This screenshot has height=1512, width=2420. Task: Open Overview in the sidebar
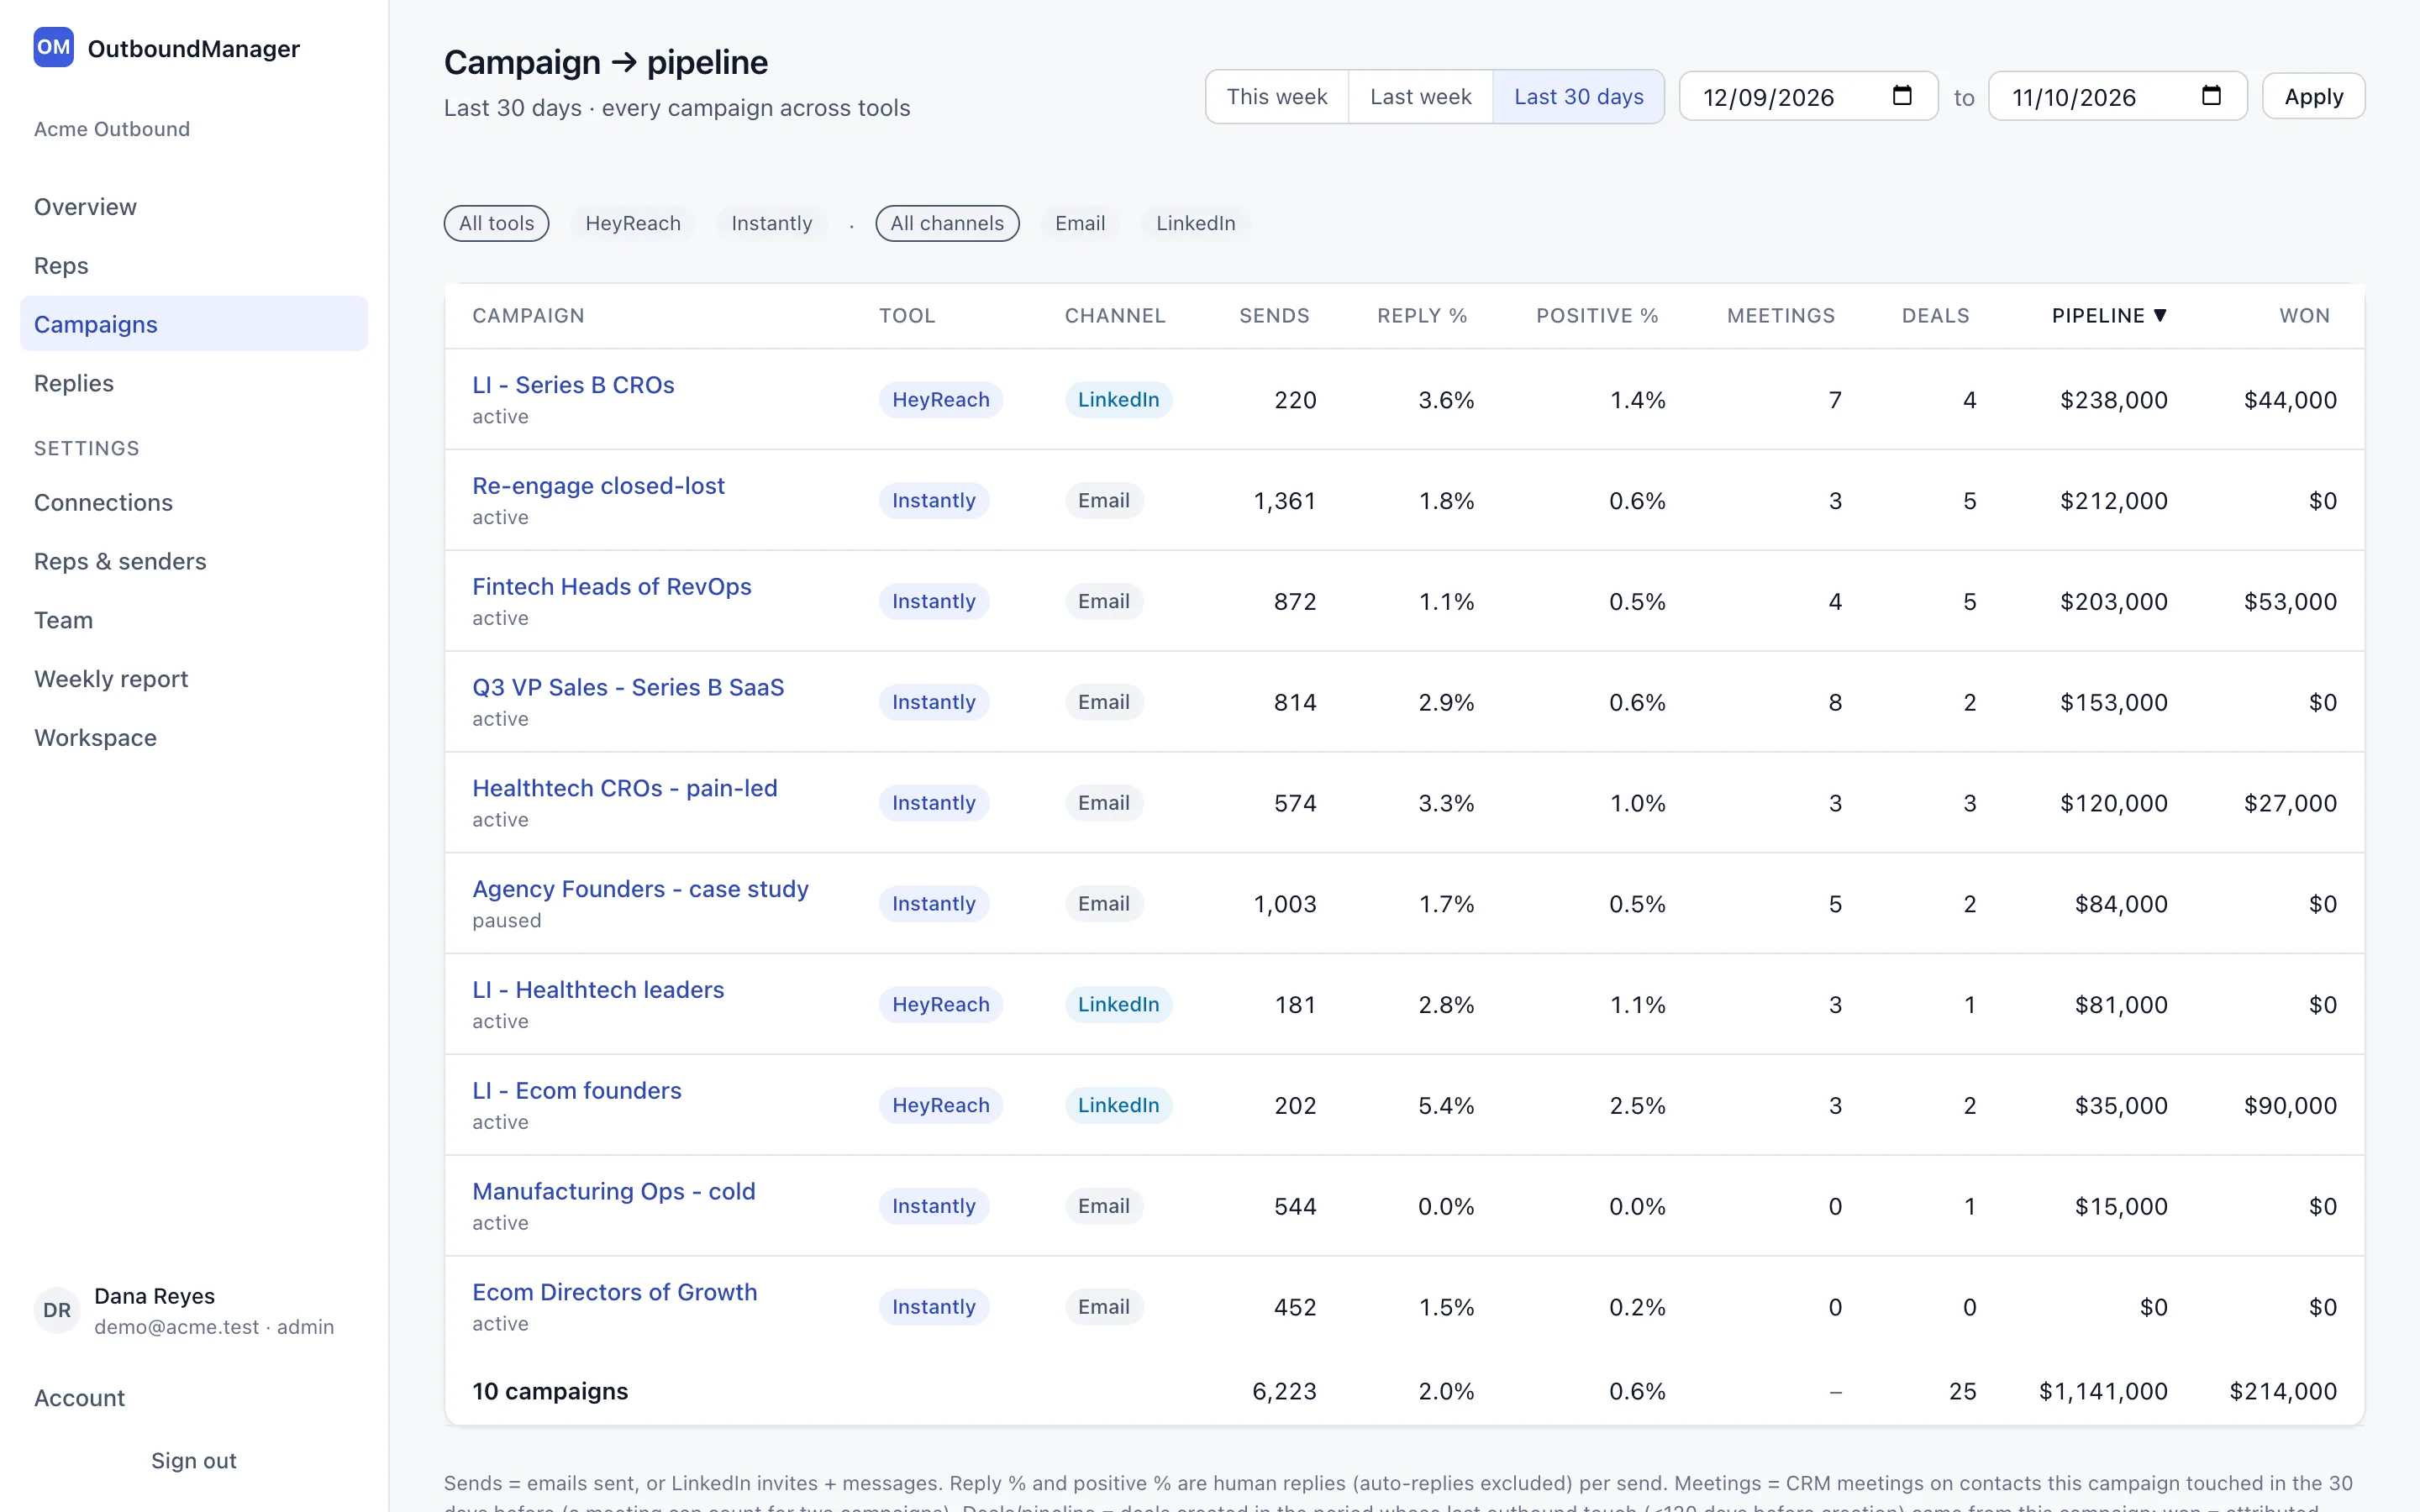[x=194, y=207]
